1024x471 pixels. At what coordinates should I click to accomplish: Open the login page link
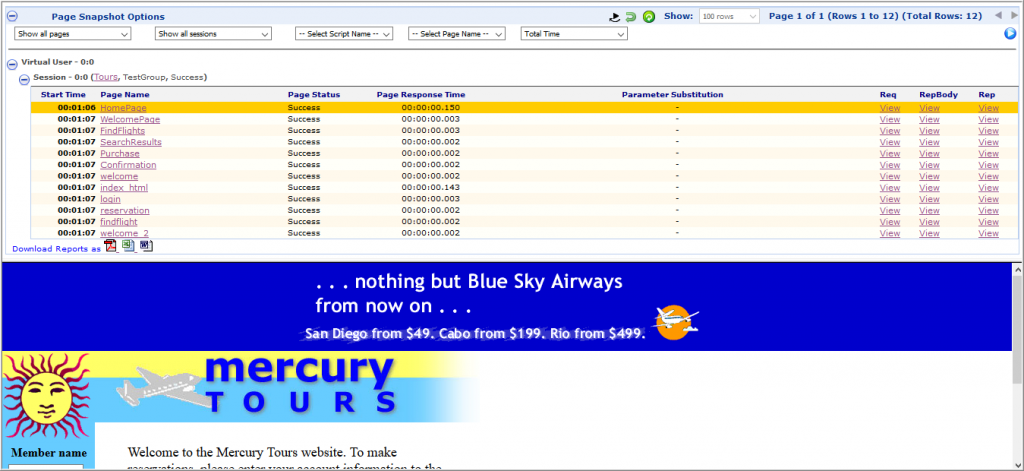pyautogui.click(x=110, y=199)
